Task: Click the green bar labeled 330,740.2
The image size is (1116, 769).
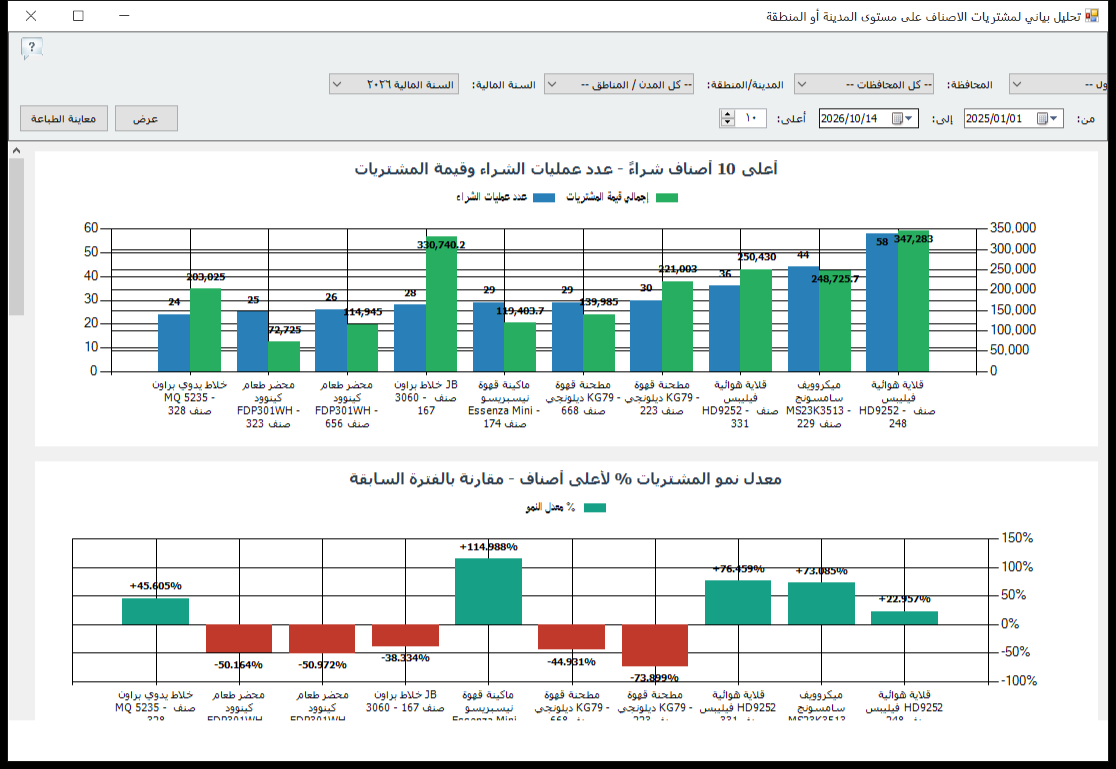Action: click(x=441, y=304)
